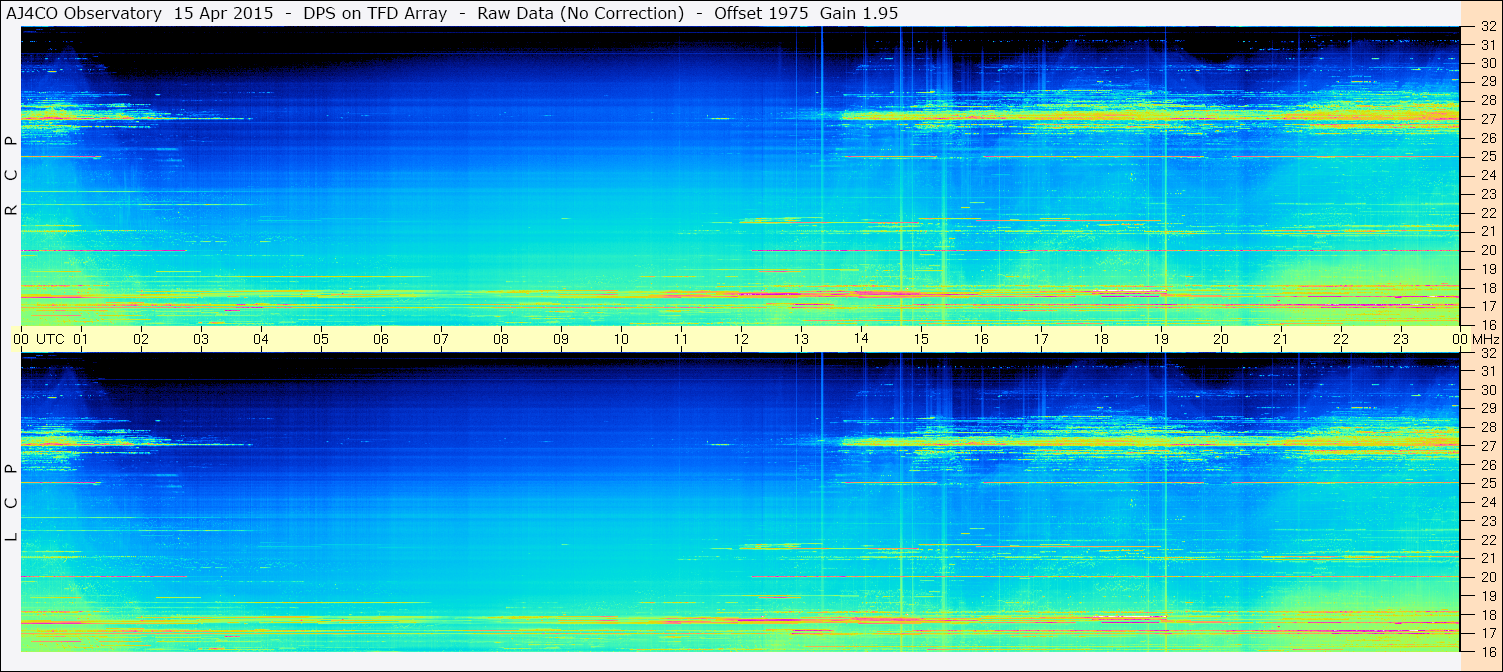1503x672 pixels.
Task: Click the 03 hour mark on time axis
Action: (x=201, y=339)
